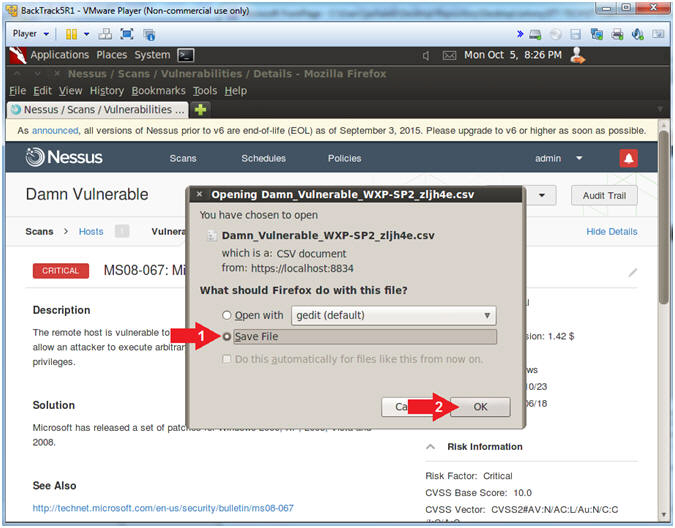Enter VMware full screen mode icon

click(127, 34)
